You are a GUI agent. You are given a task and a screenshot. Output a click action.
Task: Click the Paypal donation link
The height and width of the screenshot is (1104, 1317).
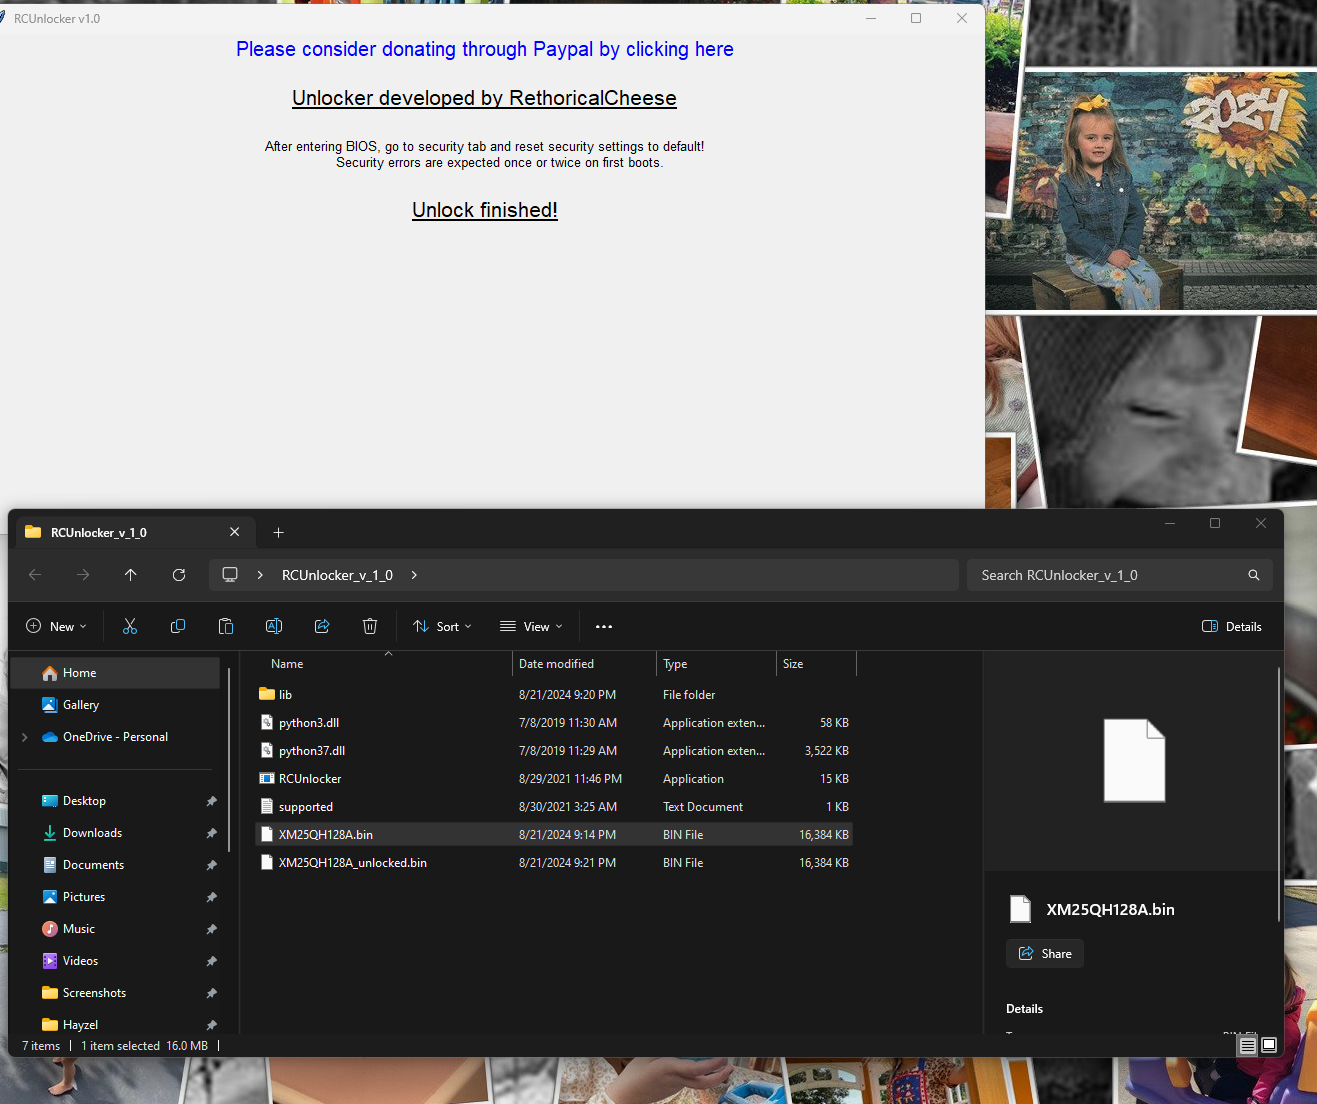[484, 50]
